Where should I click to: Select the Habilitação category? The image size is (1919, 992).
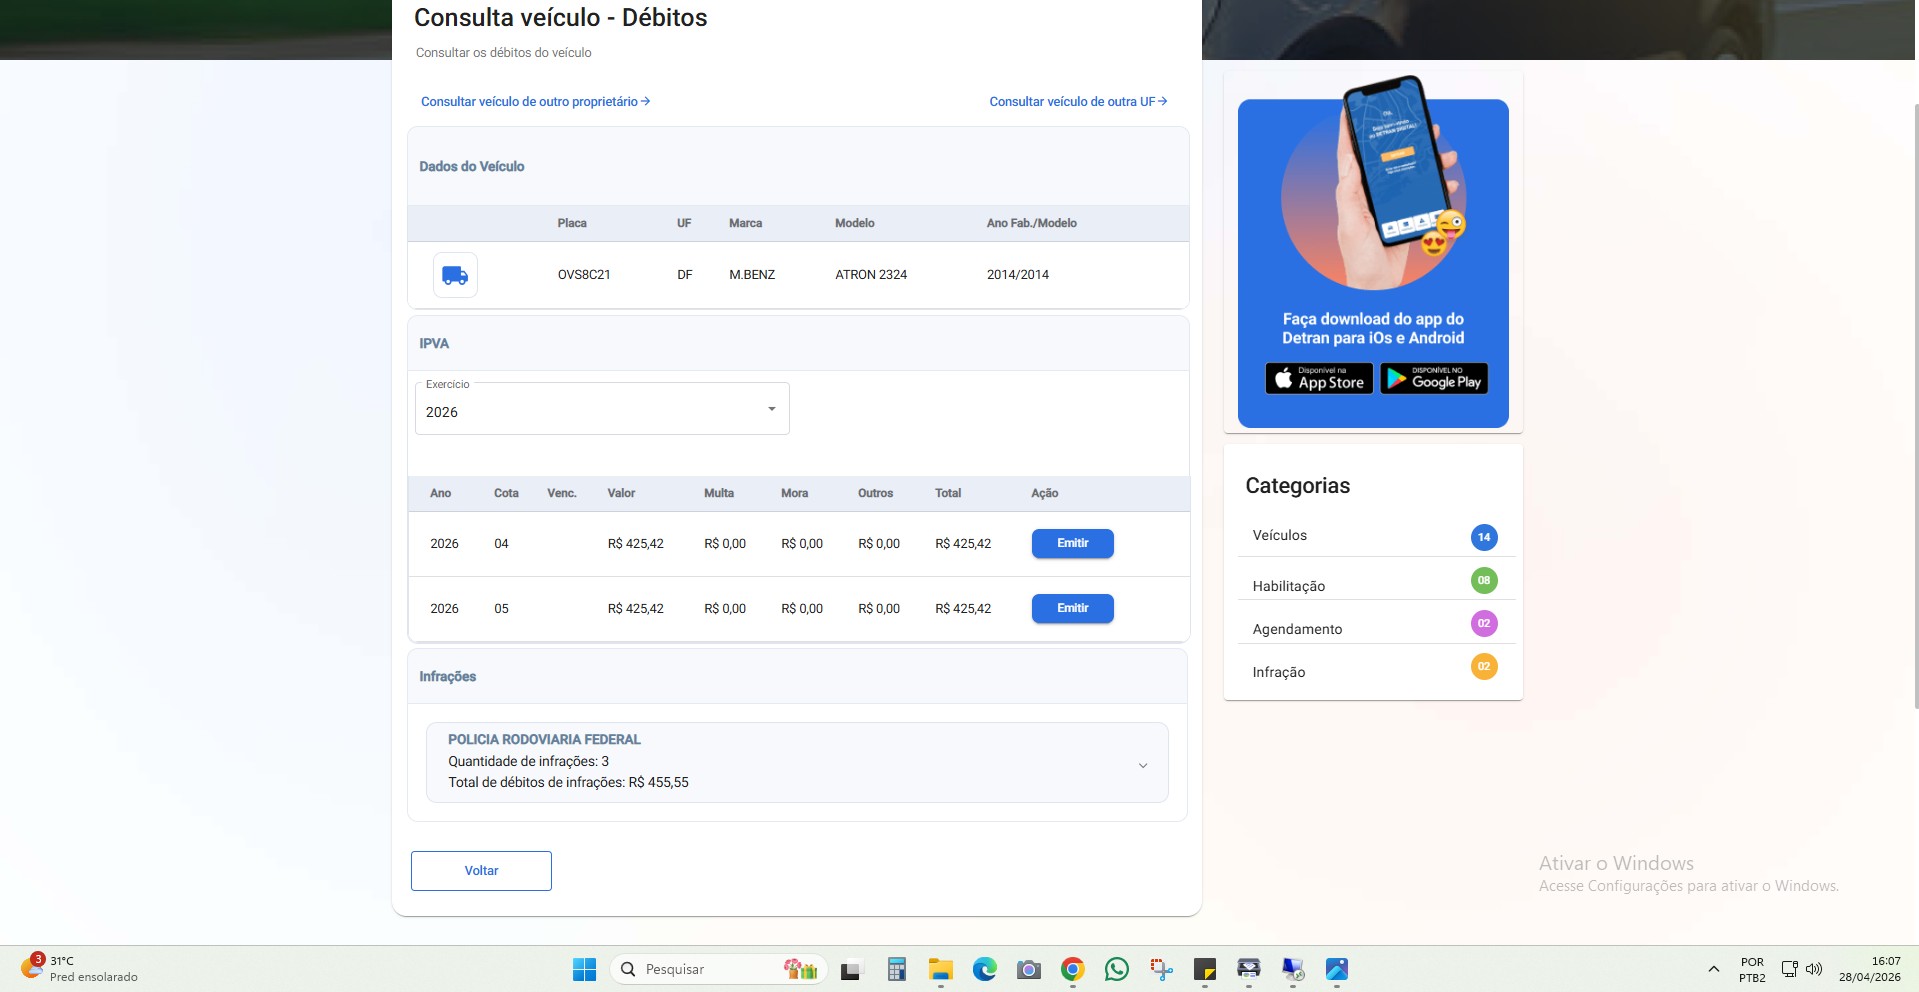pos(1374,582)
